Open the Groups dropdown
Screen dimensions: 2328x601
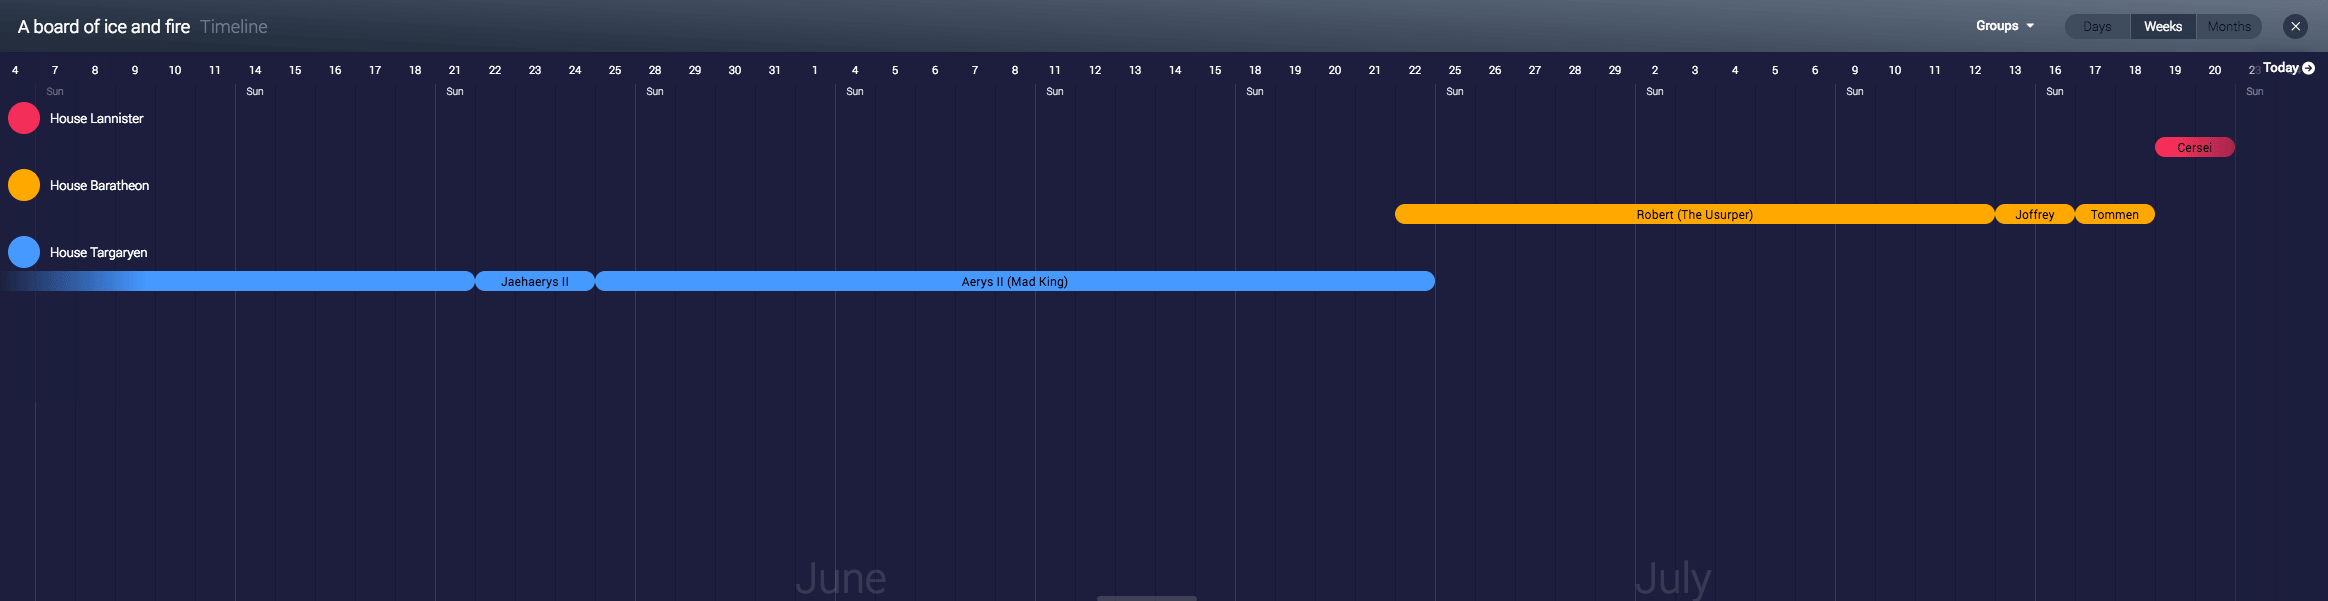pos(2004,26)
